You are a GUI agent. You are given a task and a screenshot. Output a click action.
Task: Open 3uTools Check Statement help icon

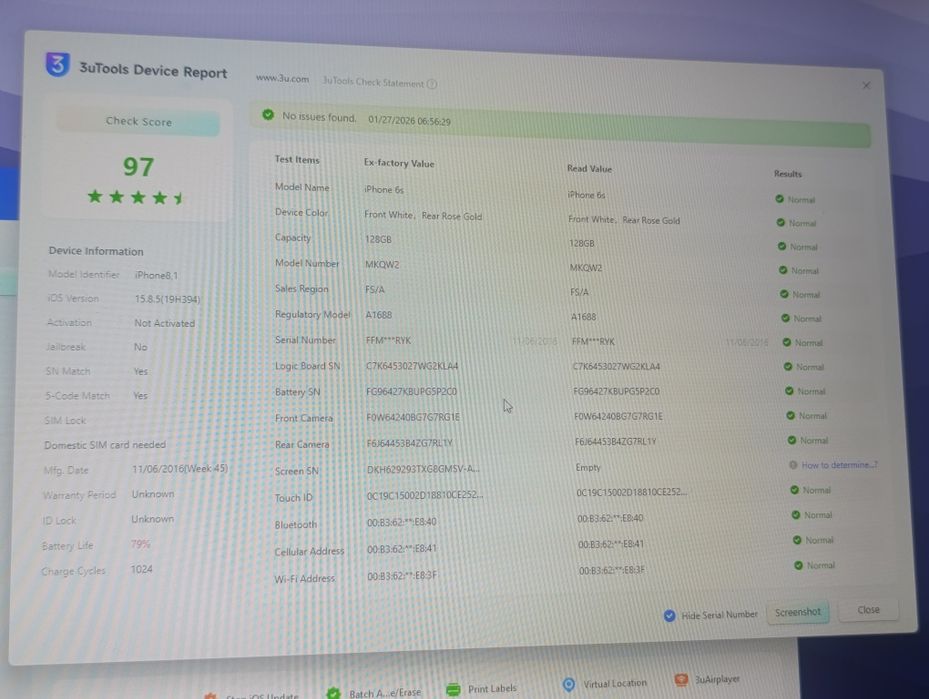(432, 84)
